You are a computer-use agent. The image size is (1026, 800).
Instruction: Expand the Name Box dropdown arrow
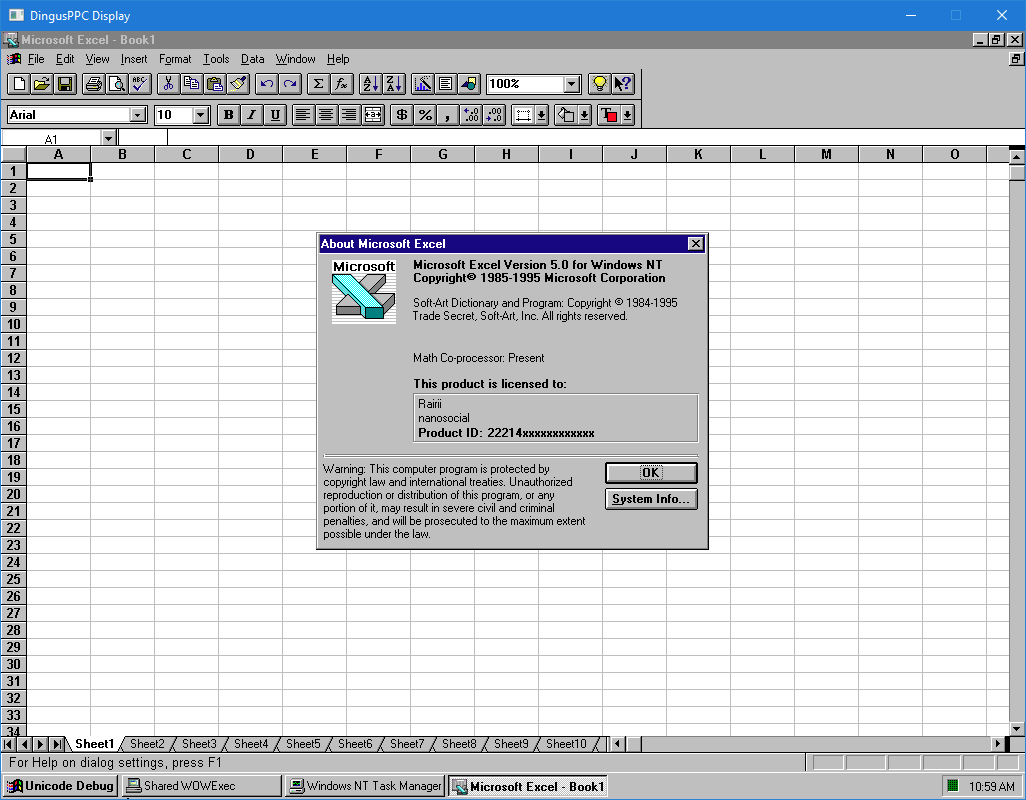click(x=109, y=138)
